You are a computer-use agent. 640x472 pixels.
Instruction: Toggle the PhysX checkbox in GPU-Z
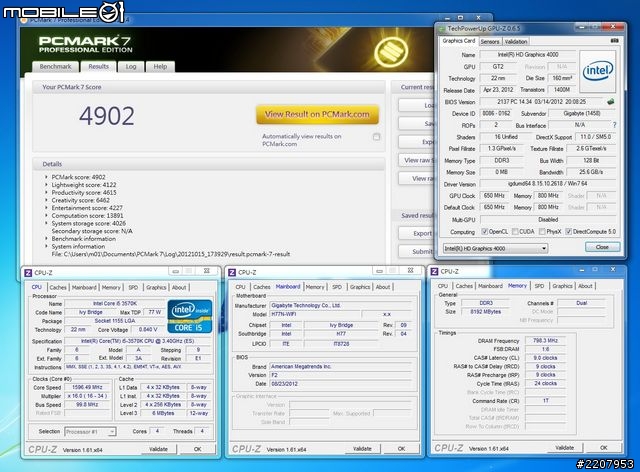(542, 232)
